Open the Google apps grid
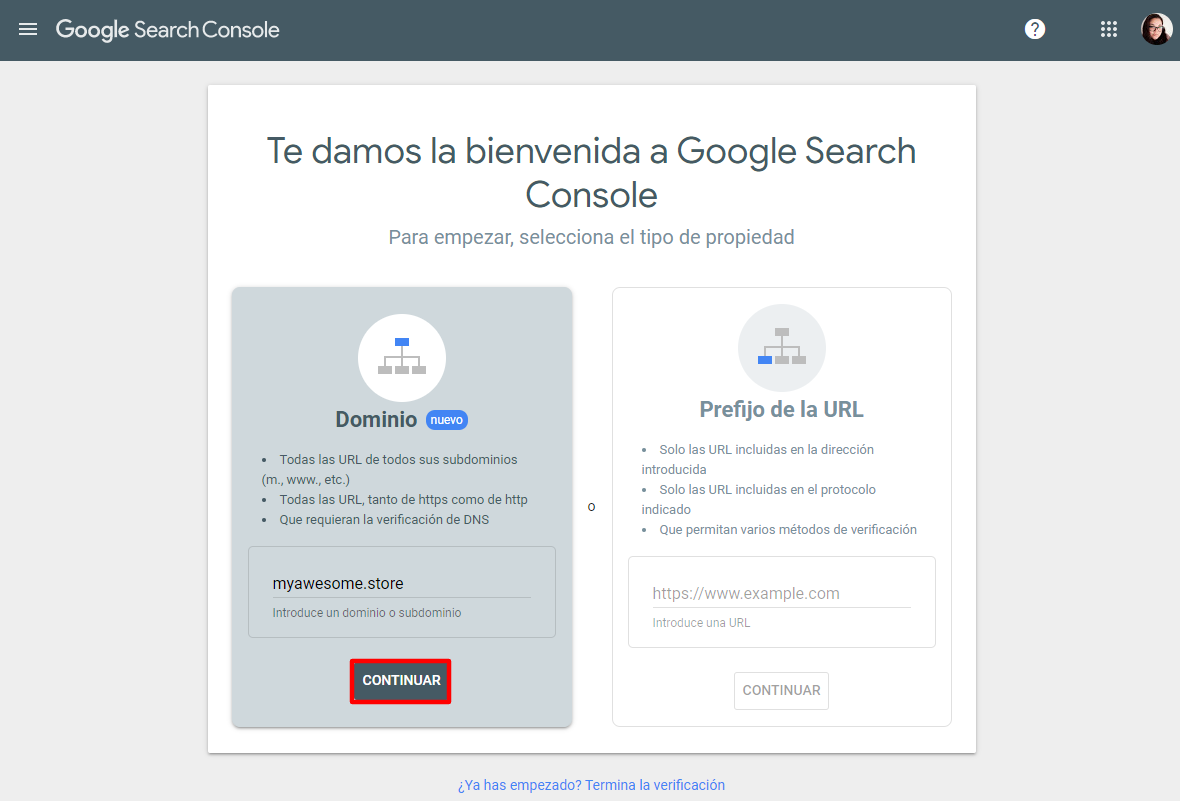Image resolution: width=1180 pixels, height=801 pixels. pyautogui.click(x=1109, y=29)
